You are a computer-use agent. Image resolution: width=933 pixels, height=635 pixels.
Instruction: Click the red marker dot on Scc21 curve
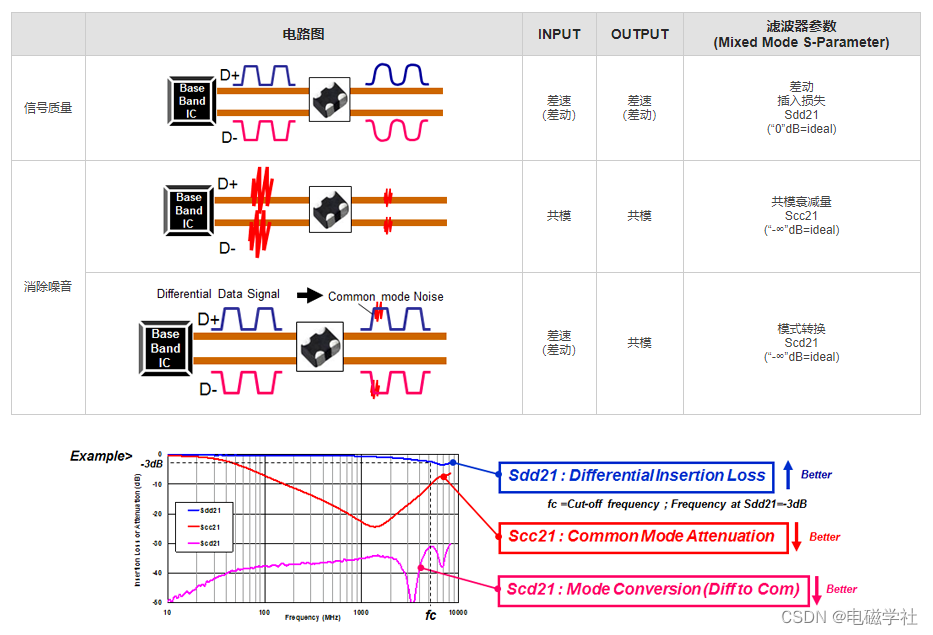coord(443,477)
